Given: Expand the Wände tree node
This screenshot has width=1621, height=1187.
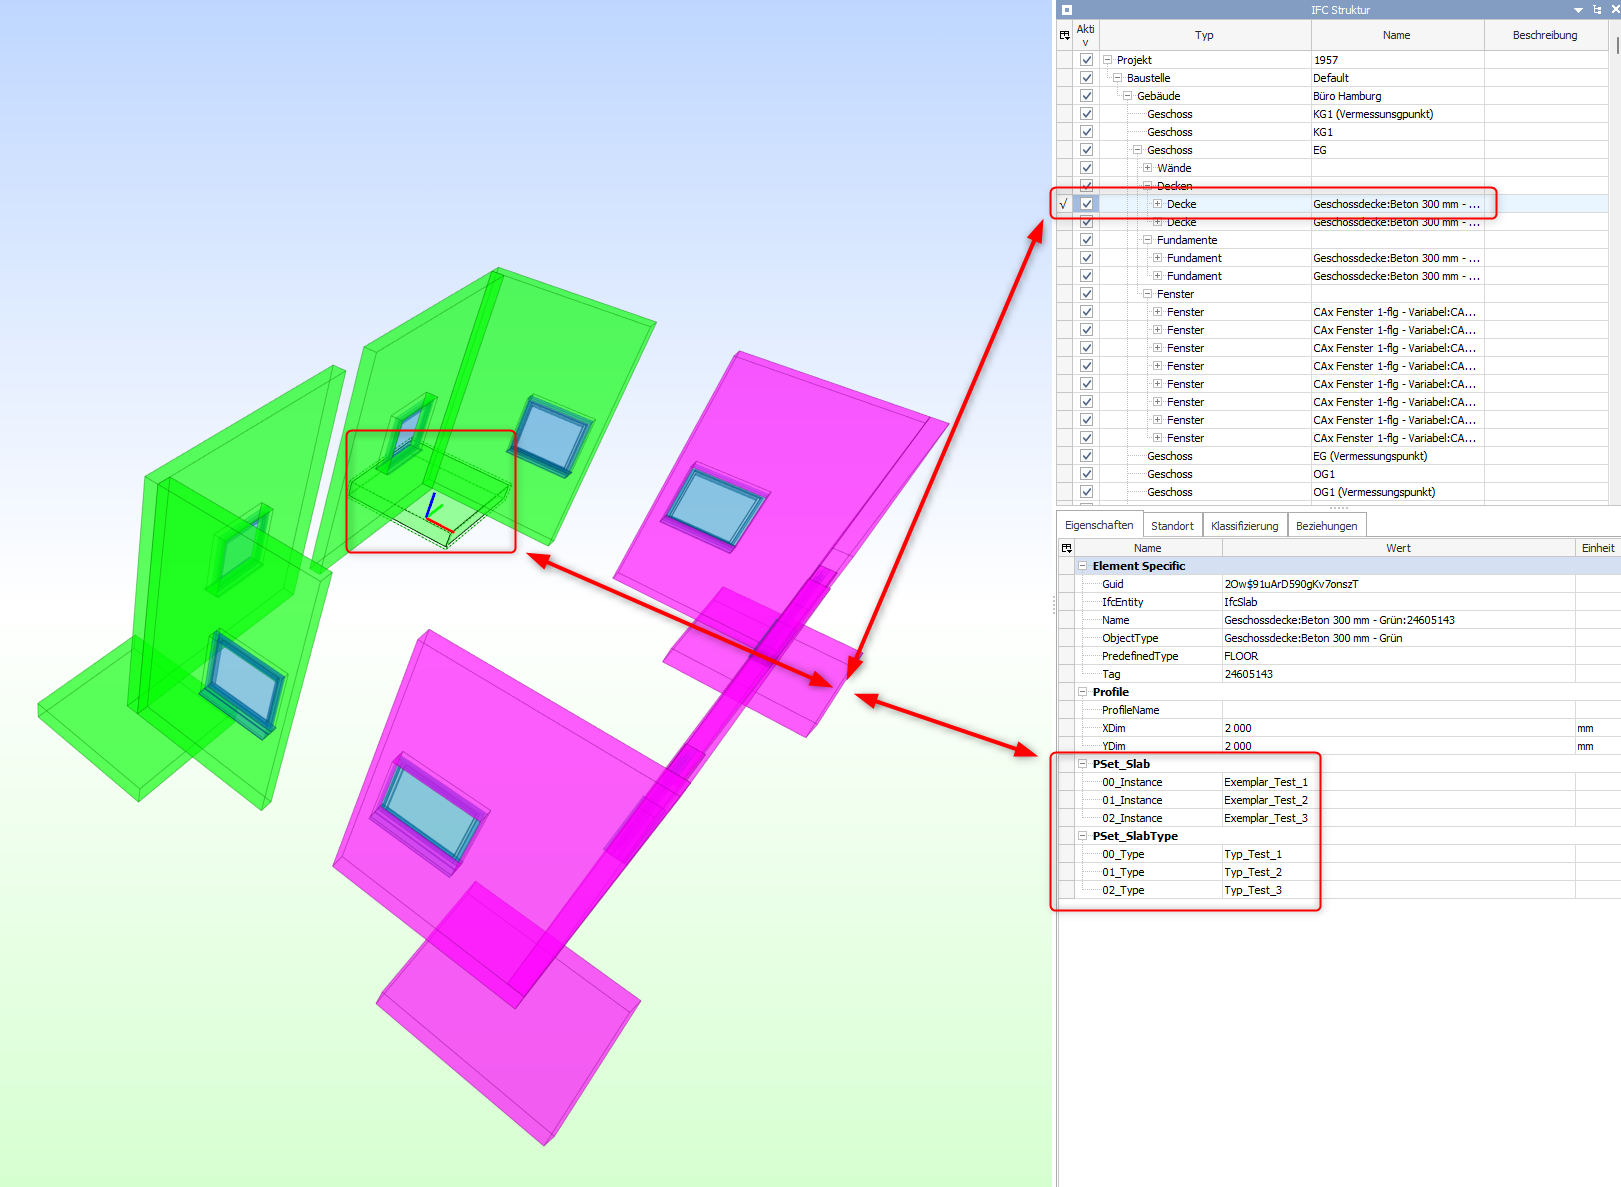Looking at the screenshot, I should point(1147,168).
